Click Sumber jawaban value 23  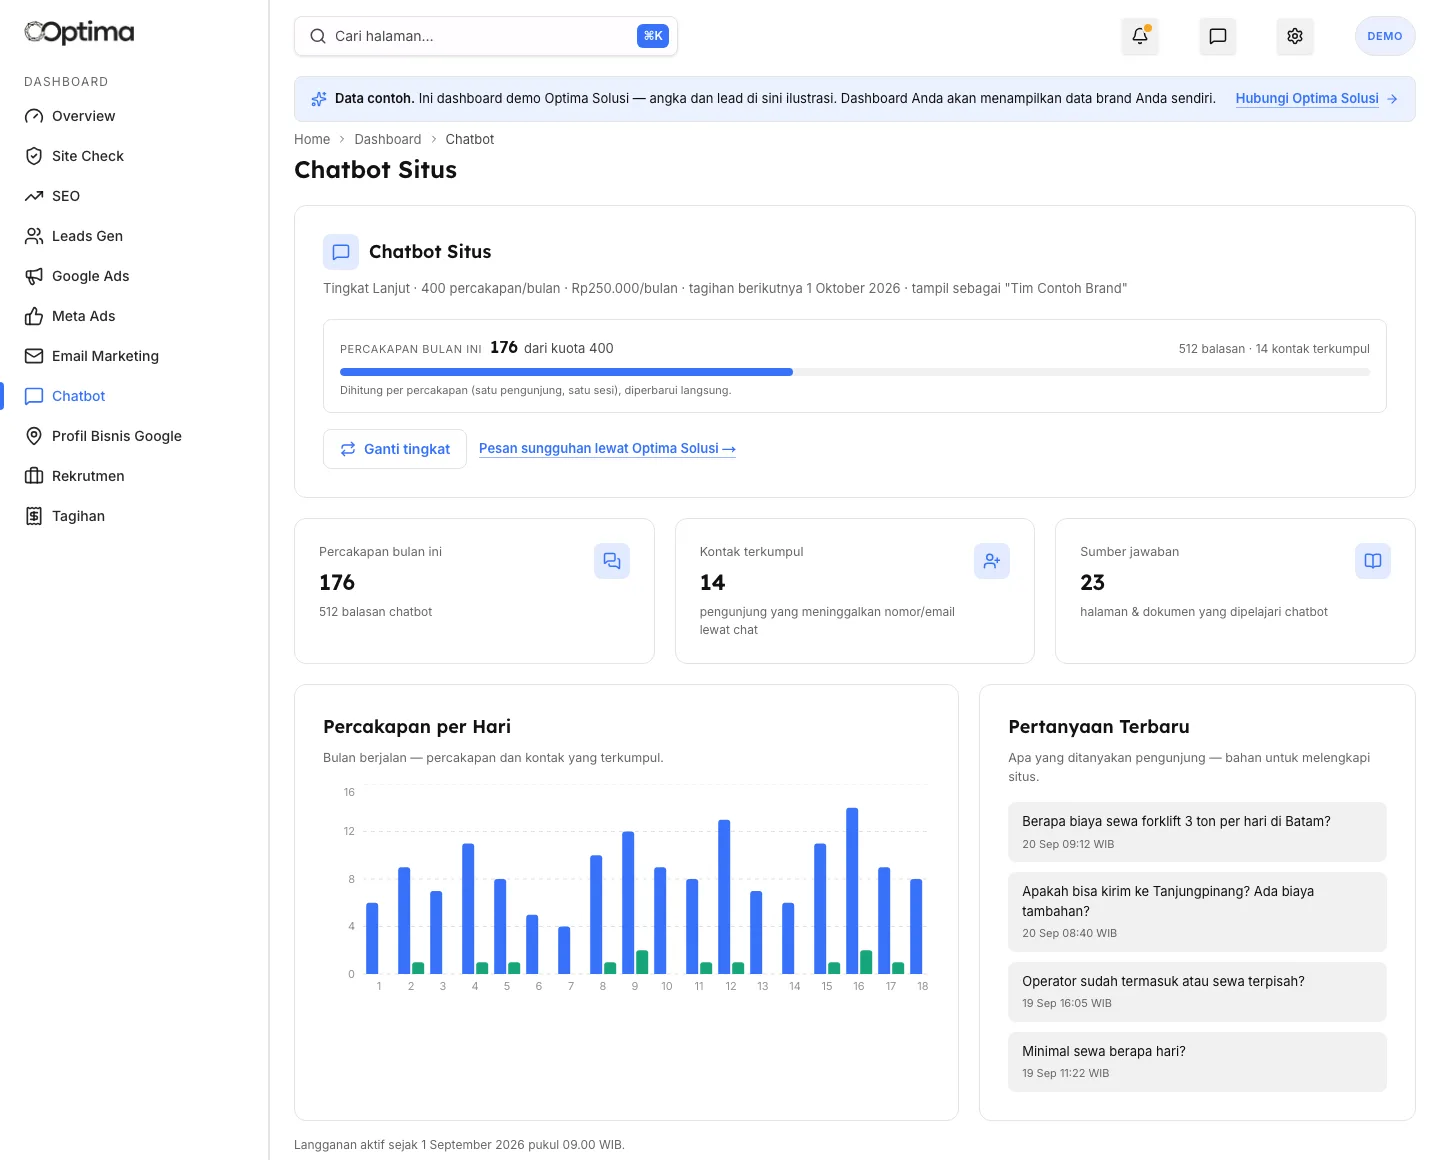[1093, 582]
